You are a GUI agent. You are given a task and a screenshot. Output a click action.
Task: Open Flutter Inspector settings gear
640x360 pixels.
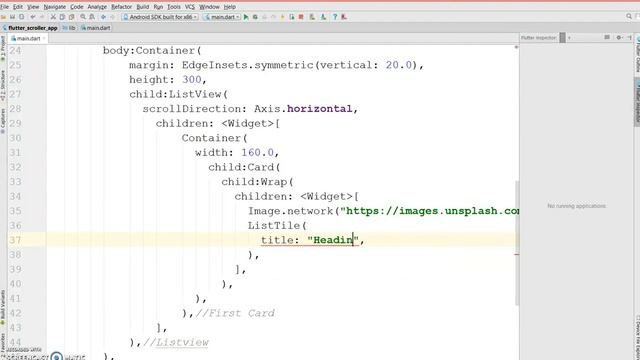(619, 38)
